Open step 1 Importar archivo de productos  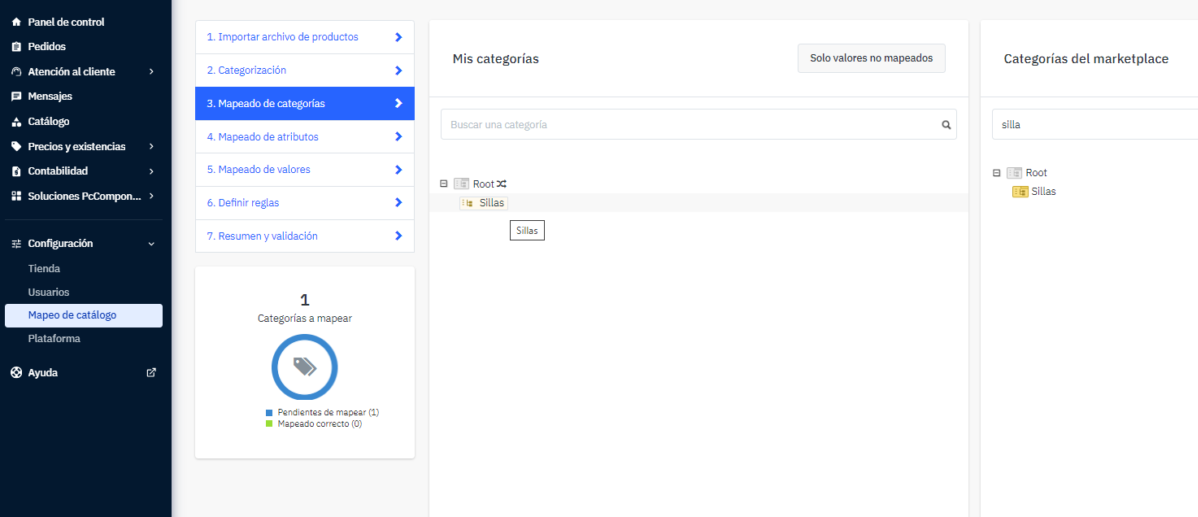(304, 37)
